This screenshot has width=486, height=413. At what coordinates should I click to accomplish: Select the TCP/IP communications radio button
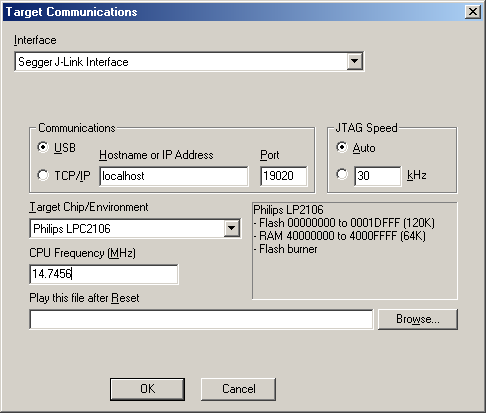tap(43, 175)
